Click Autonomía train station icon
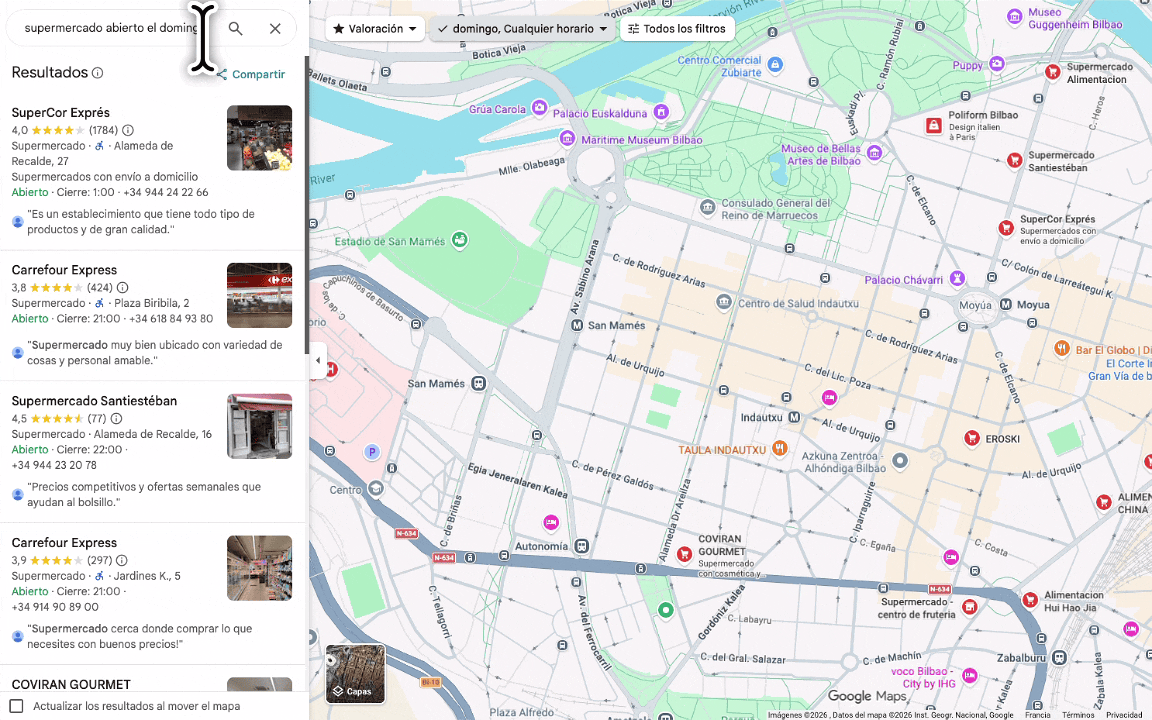 click(582, 546)
